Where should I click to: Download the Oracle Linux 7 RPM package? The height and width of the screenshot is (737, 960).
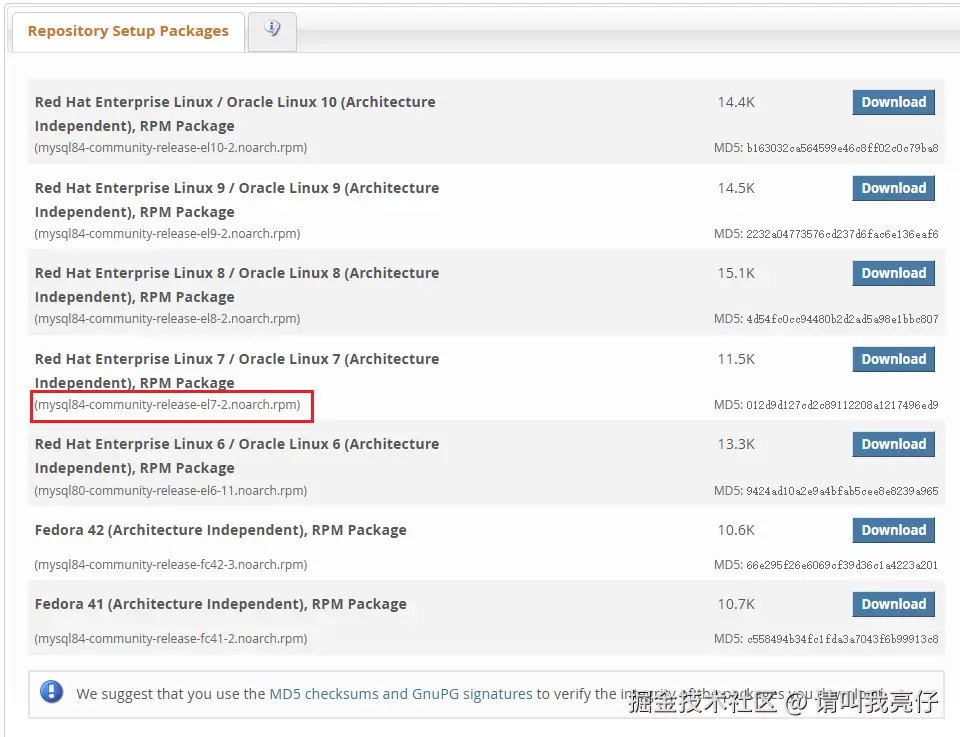tap(893, 359)
